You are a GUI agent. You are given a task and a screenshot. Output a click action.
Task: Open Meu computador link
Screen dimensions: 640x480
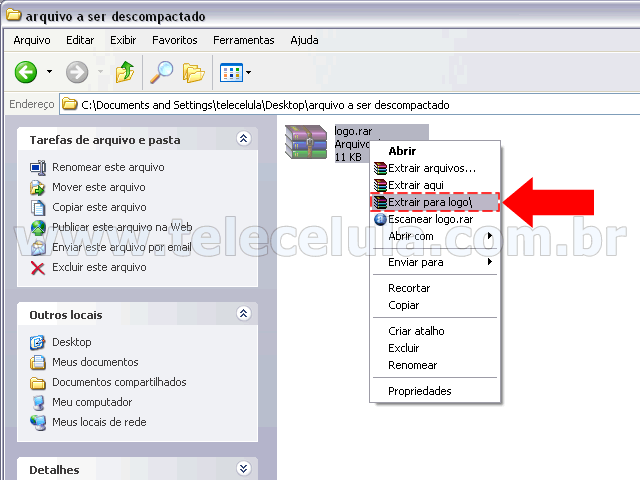92,402
